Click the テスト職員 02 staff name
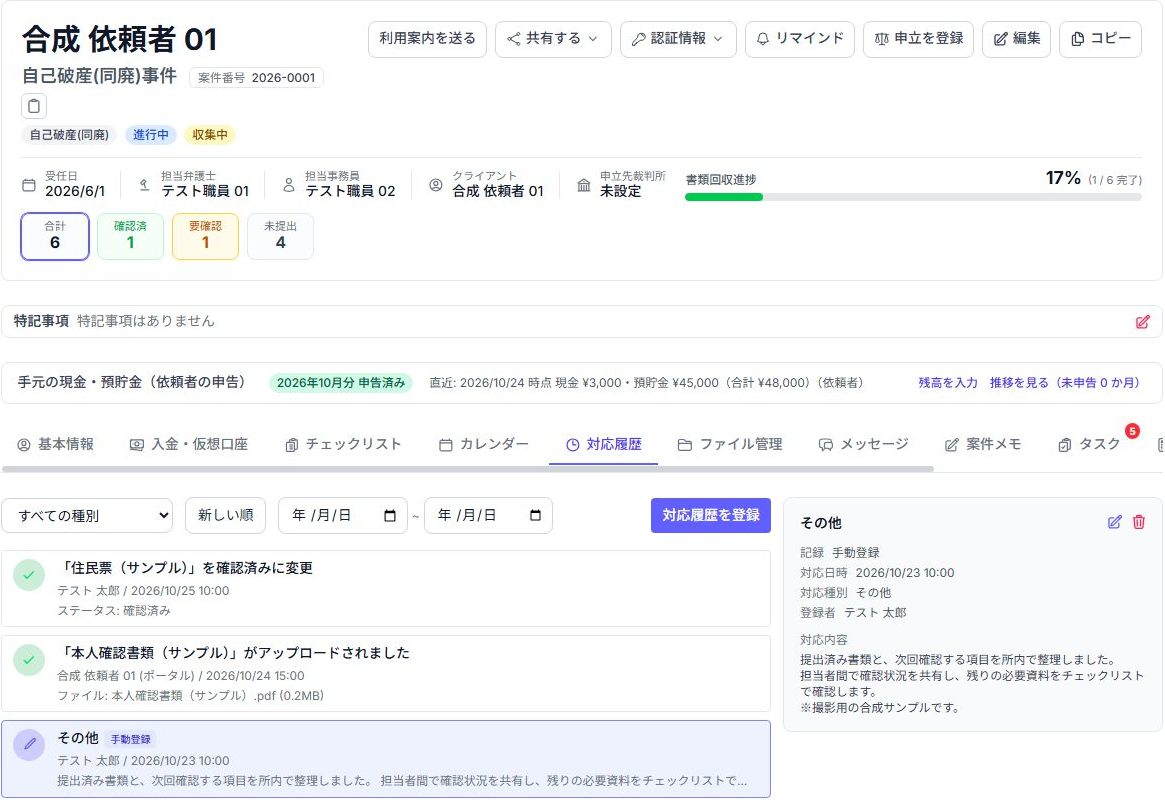The width and height of the screenshot is (1165, 800). [x=350, y=191]
